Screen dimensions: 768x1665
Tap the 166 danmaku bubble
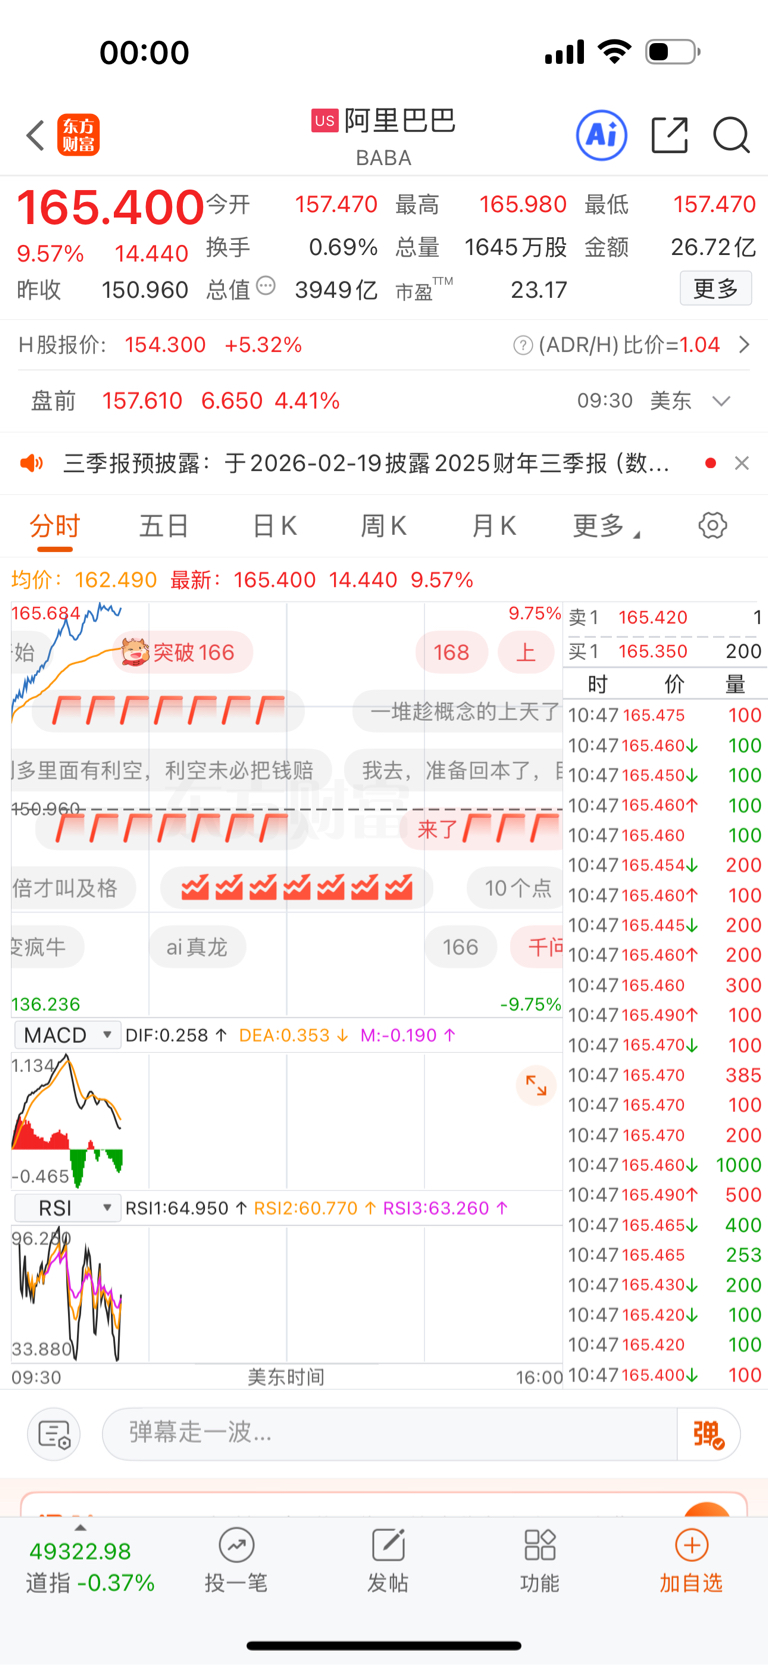coord(460,947)
